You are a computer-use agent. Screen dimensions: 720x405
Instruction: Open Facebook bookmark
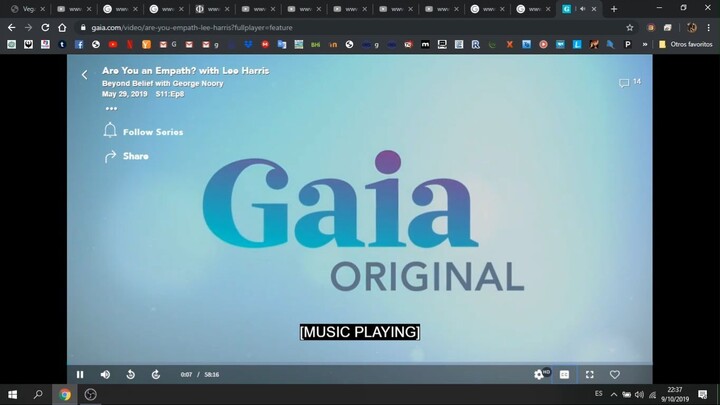pos(79,45)
